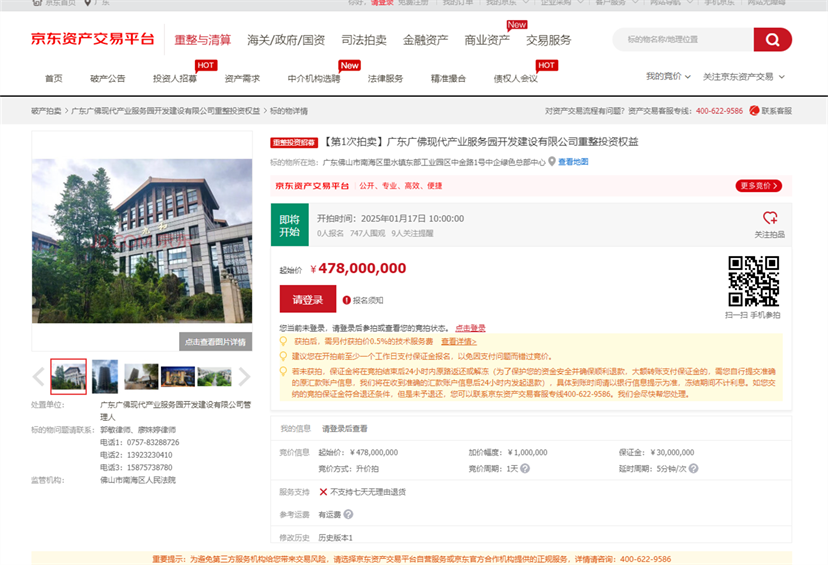
Task: Click the 点击登录 link
Action: click(471, 328)
